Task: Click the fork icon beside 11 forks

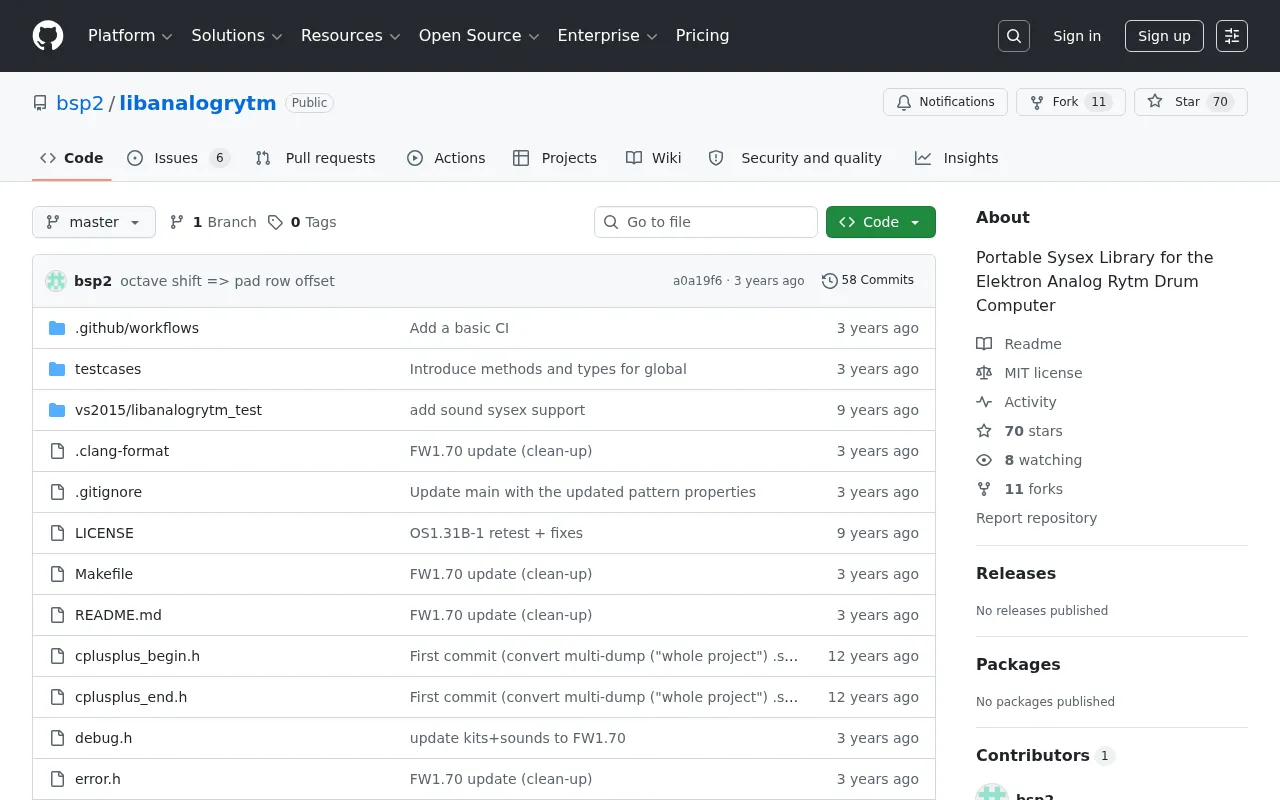Action: click(984, 489)
